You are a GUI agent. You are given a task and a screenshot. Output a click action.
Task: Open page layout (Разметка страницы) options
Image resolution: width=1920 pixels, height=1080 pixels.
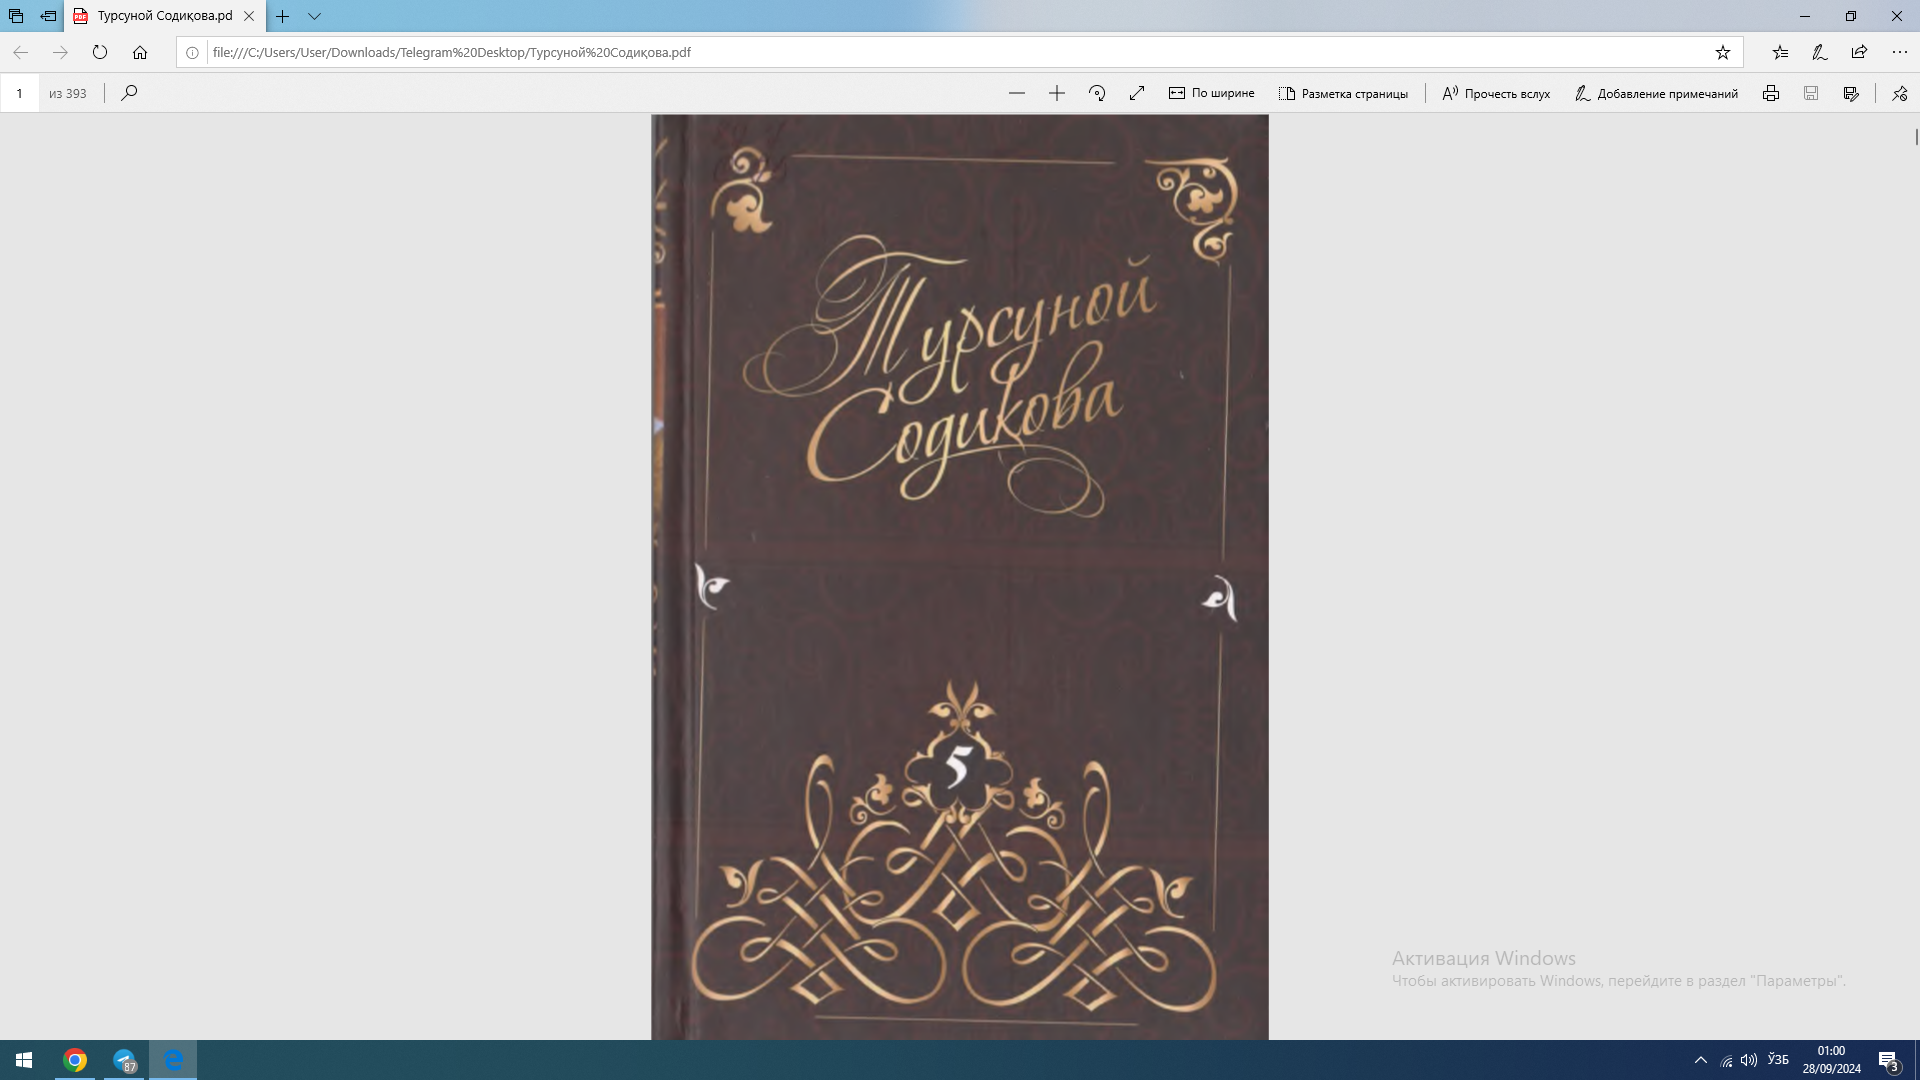coord(1343,93)
